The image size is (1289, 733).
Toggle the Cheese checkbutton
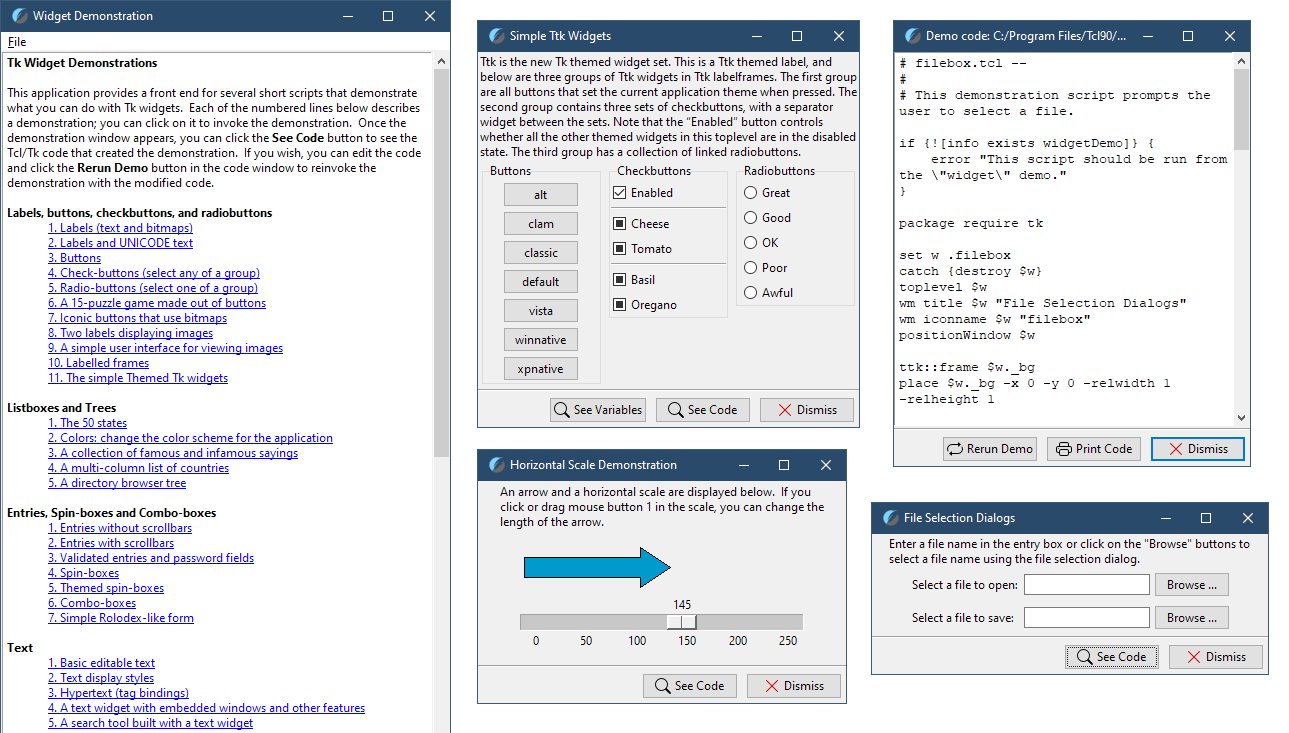click(620, 224)
